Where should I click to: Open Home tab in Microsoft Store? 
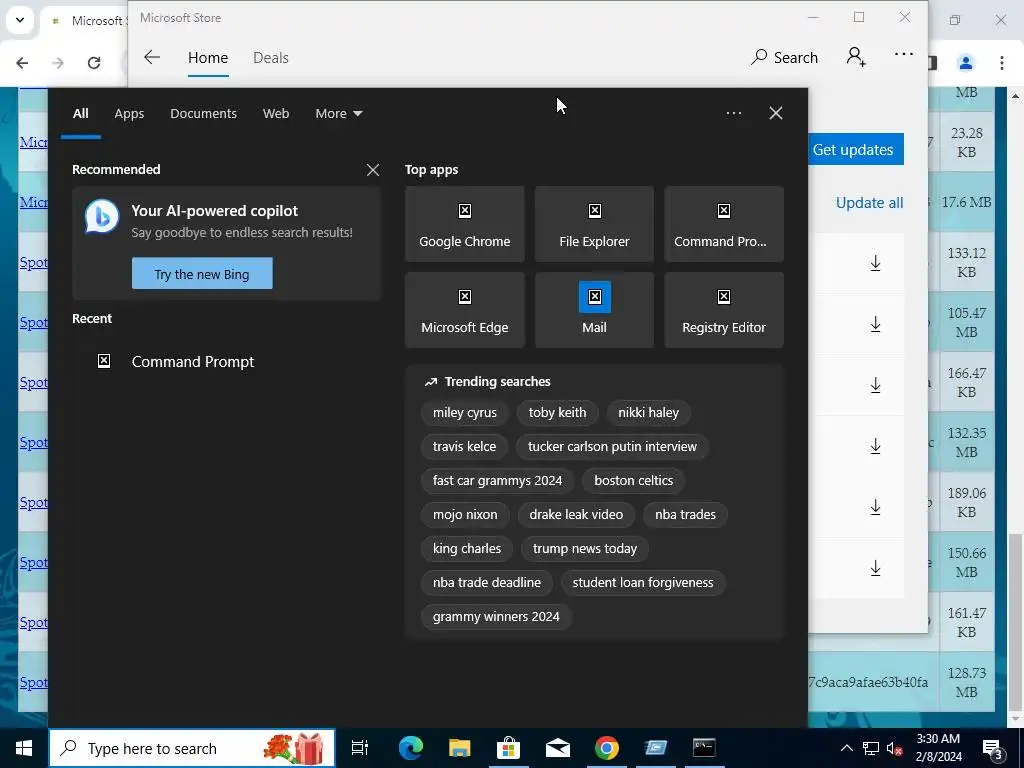click(x=208, y=58)
